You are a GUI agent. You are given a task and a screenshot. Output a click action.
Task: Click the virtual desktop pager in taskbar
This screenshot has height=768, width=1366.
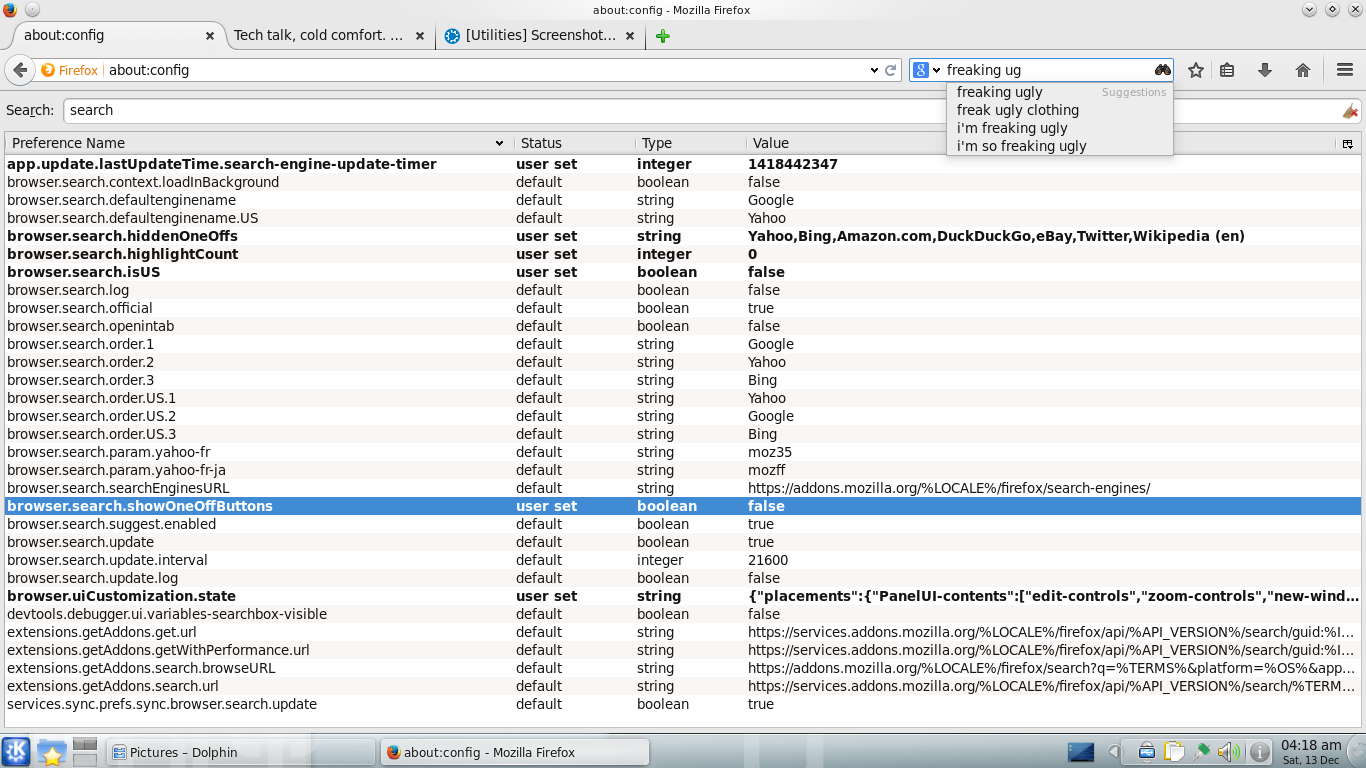click(85, 751)
